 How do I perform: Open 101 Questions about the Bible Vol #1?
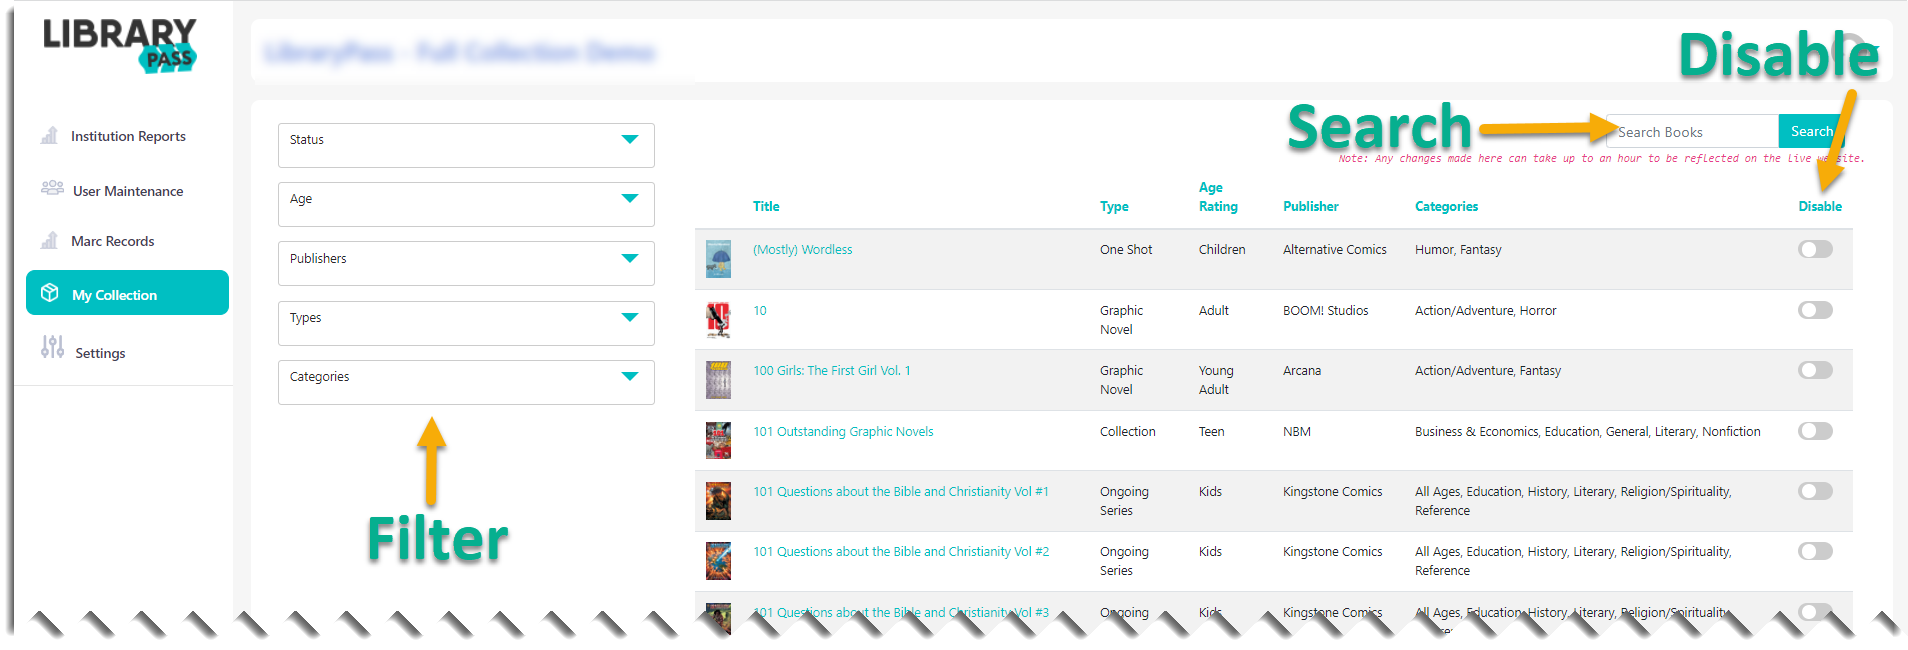901,492
